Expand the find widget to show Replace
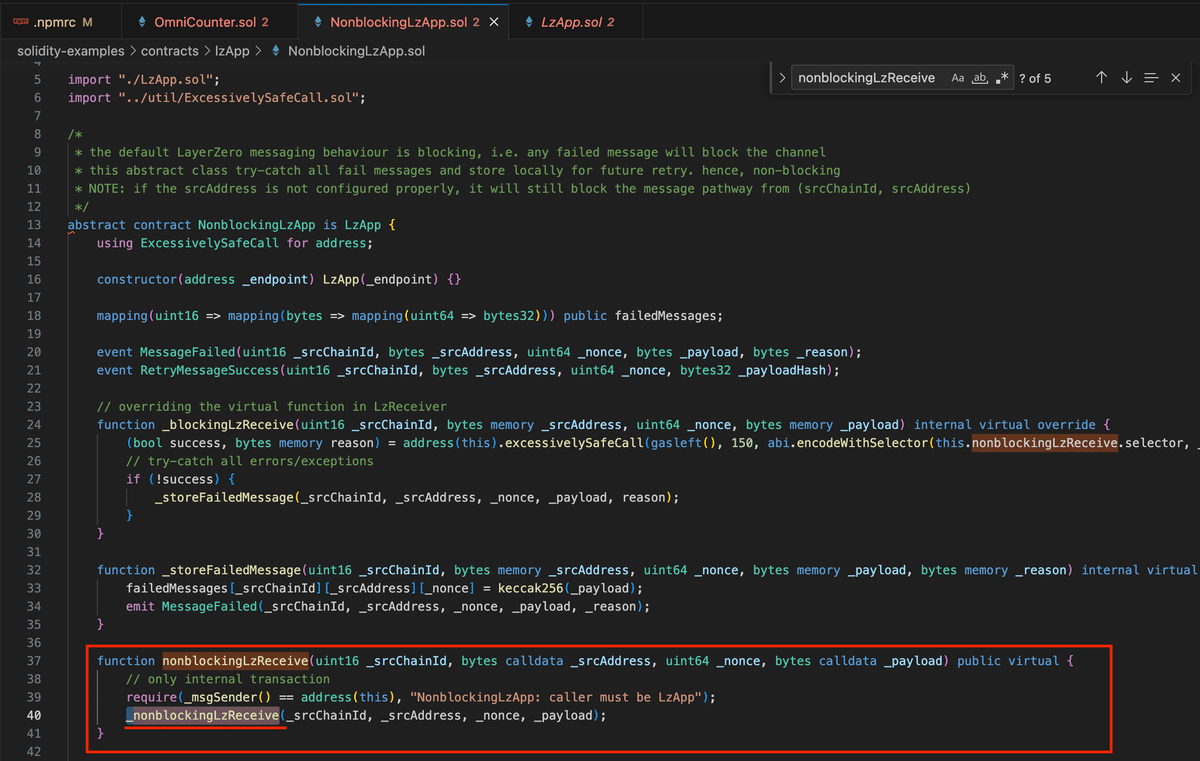 coord(782,78)
